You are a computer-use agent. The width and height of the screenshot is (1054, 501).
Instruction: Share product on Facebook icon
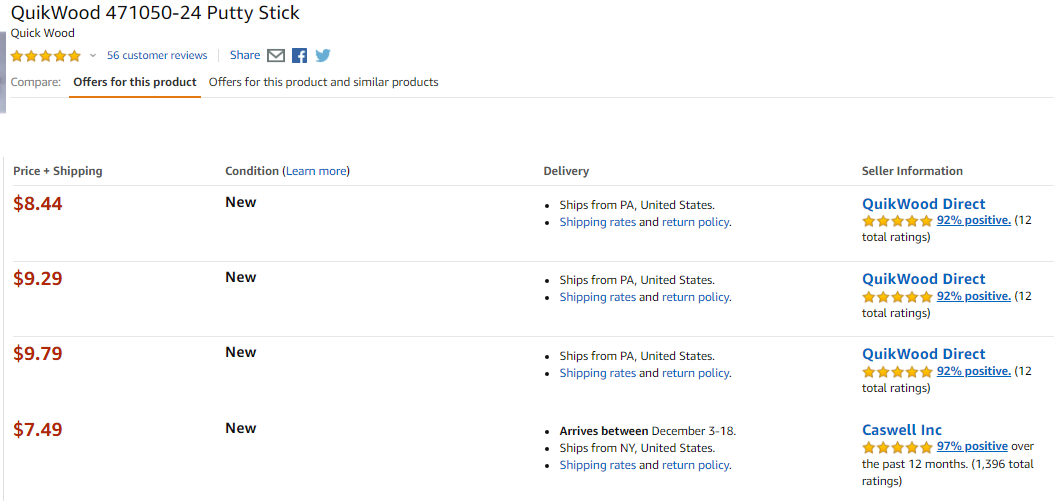[x=300, y=56]
